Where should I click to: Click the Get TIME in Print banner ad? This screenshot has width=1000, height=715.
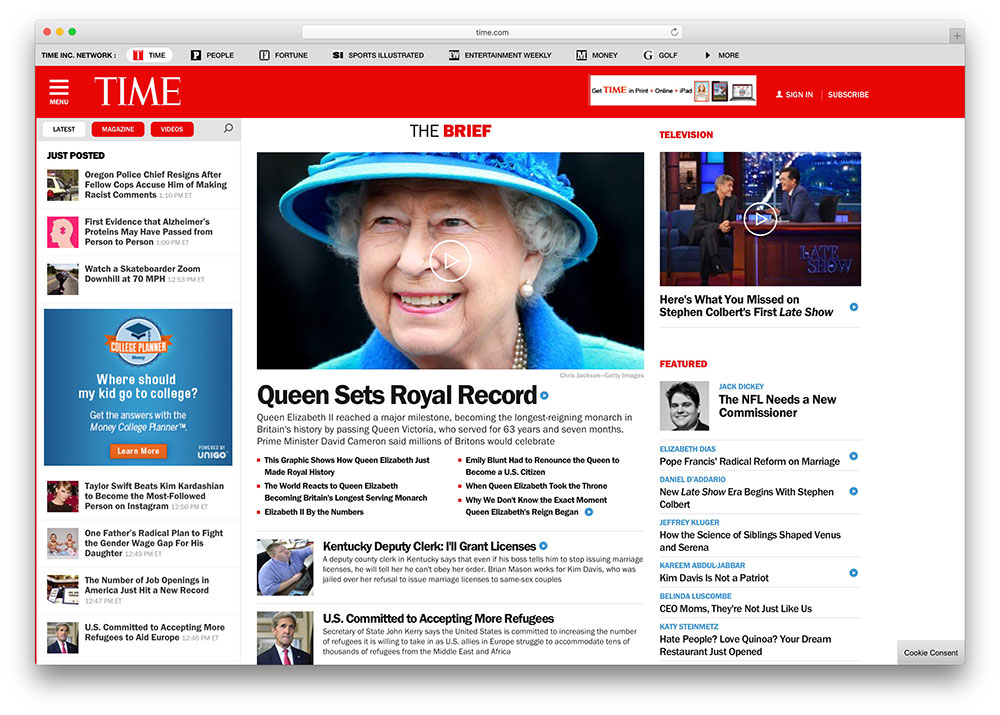point(673,91)
